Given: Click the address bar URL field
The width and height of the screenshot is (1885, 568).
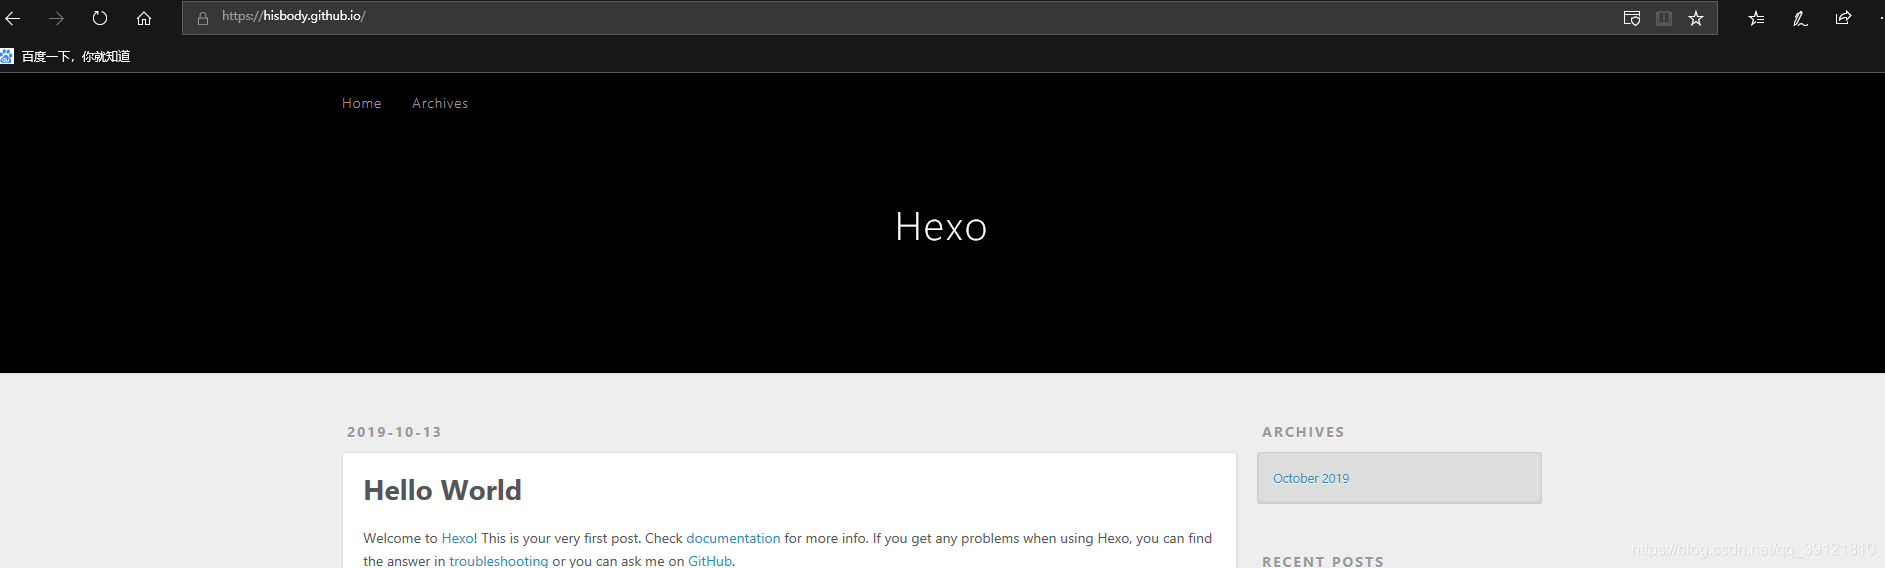Looking at the screenshot, I should [900, 17].
